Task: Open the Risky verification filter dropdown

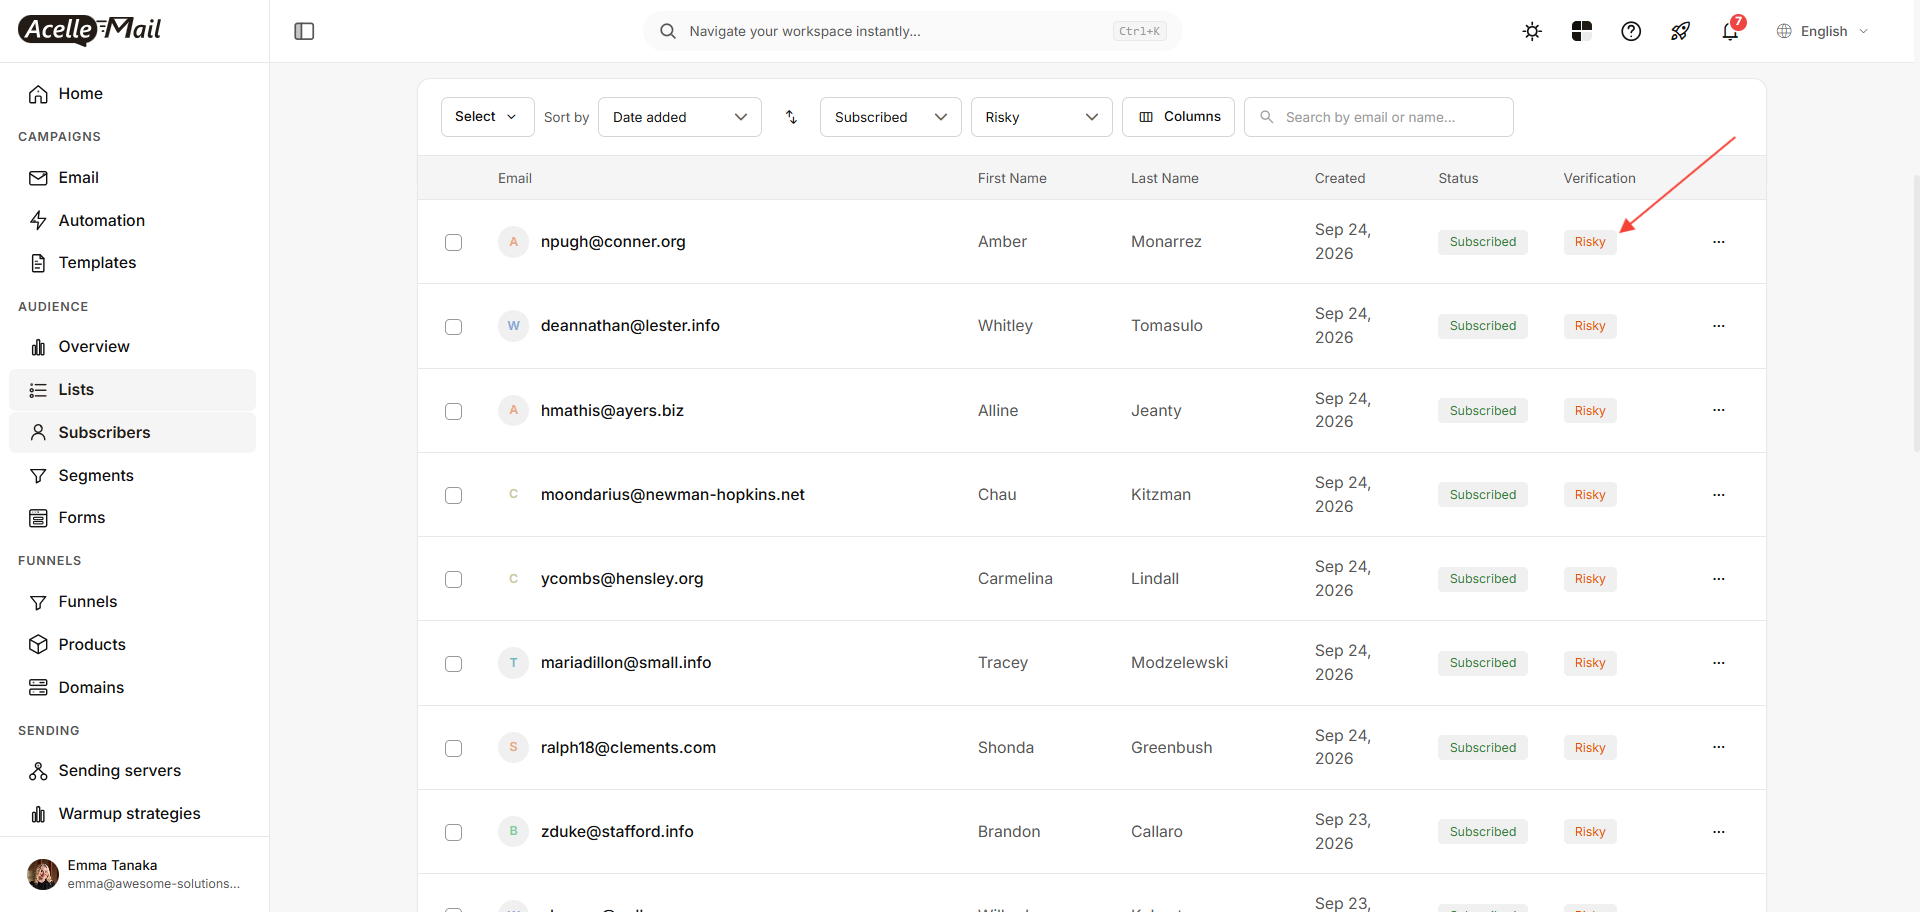Action: click(x=1042, y=117)
